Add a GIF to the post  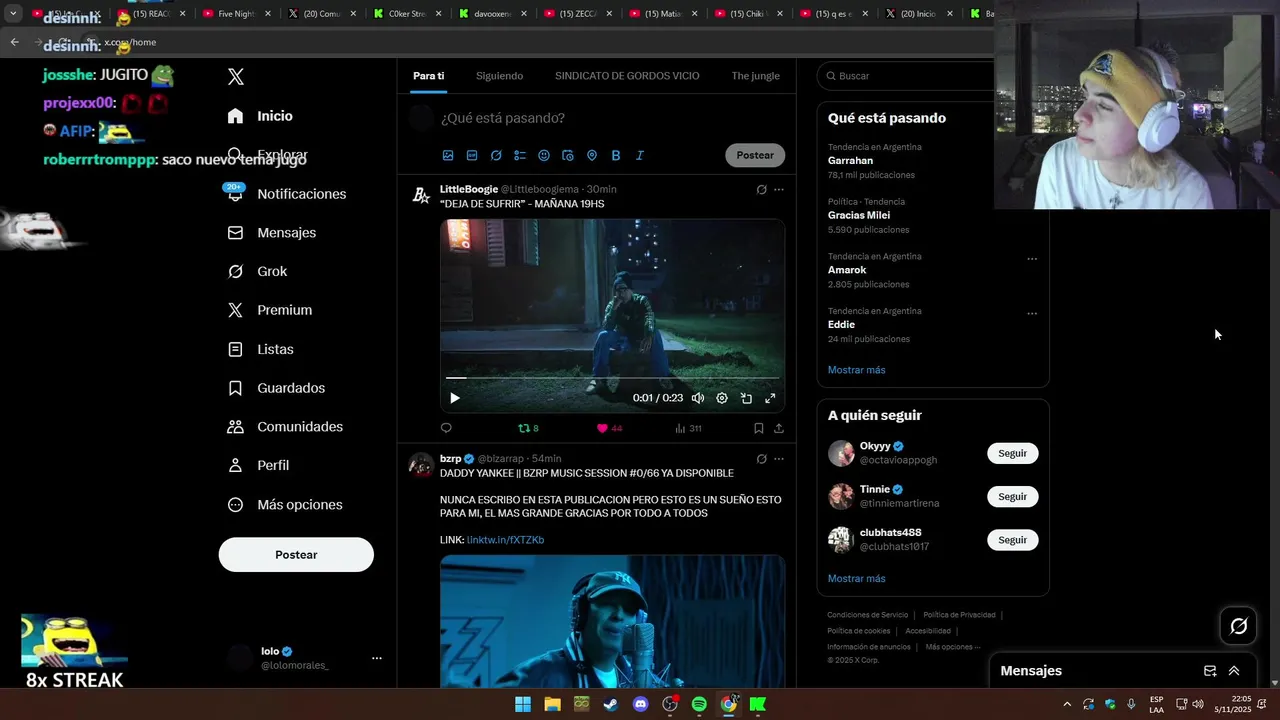(472, 156)
